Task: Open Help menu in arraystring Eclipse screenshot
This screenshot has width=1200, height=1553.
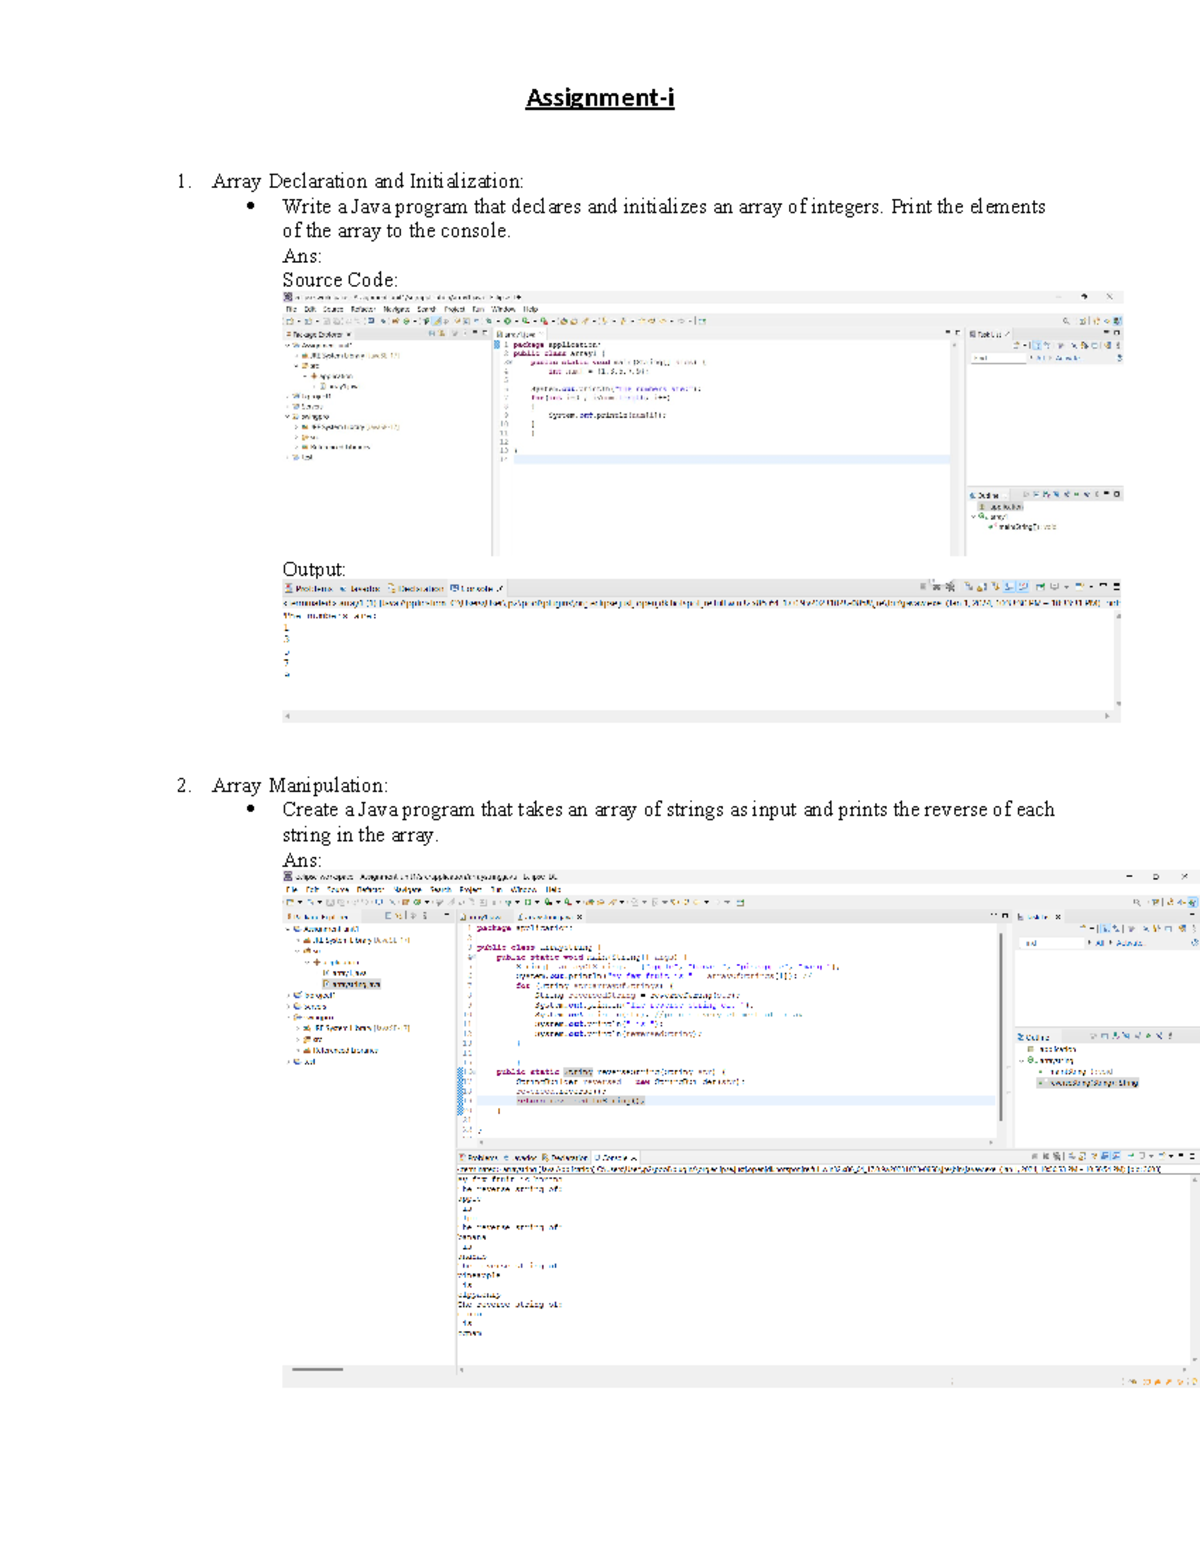Action: [553, 889]
